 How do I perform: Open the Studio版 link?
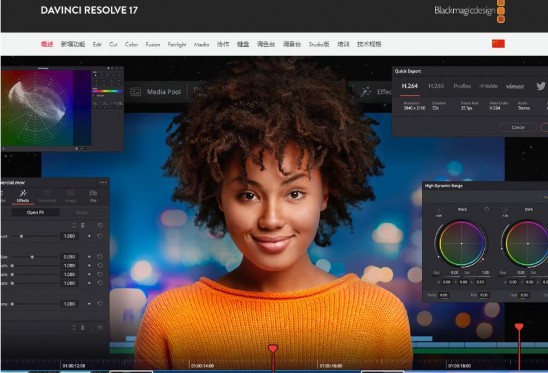(319, 44)
